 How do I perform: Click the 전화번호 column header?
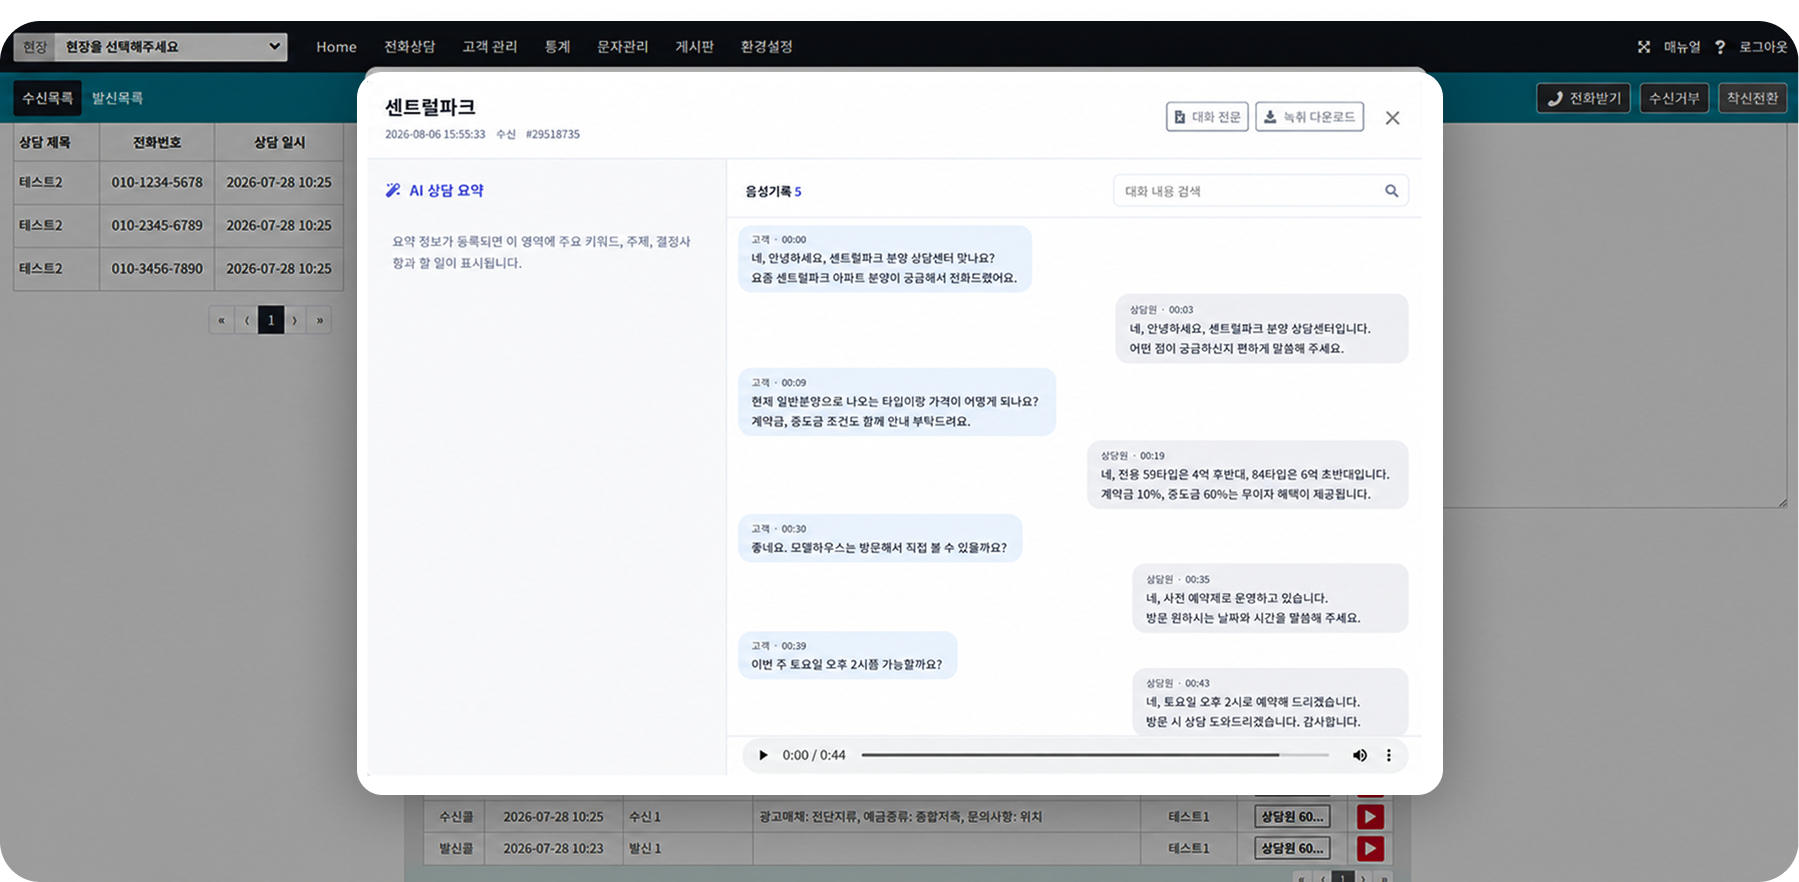click(157, 142)
